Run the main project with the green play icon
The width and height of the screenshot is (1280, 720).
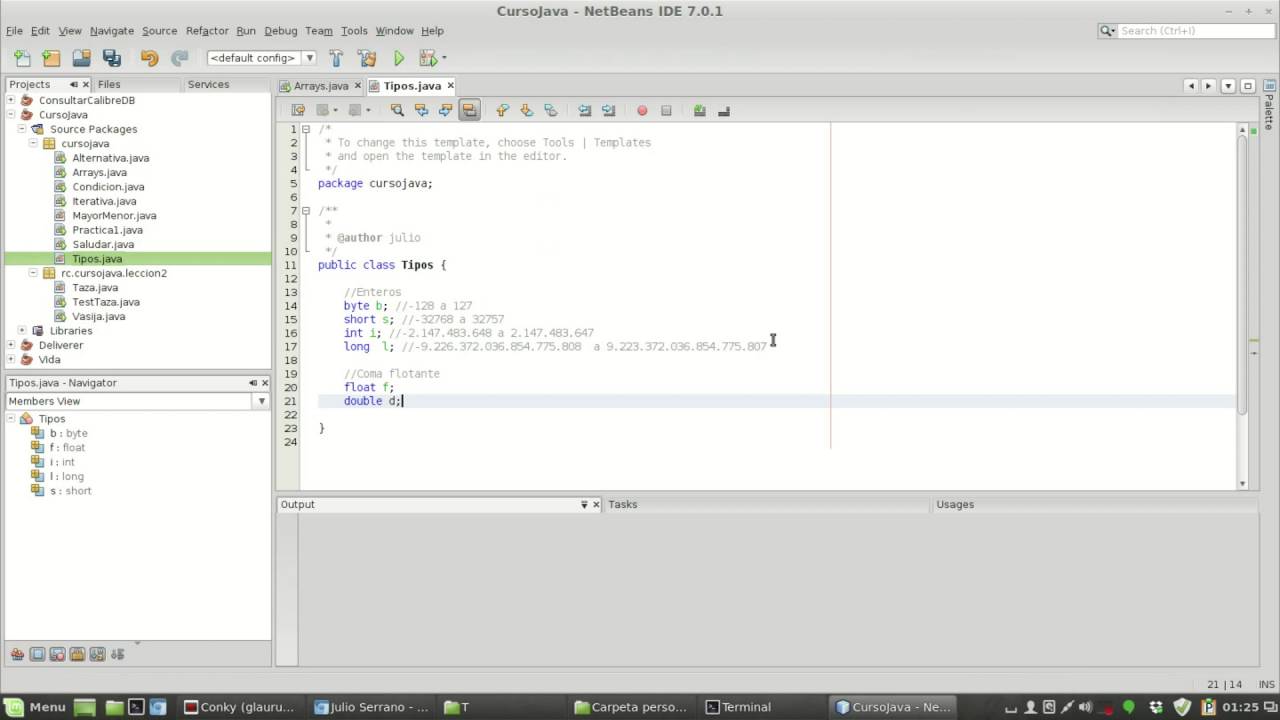click(x=399, y=58)
